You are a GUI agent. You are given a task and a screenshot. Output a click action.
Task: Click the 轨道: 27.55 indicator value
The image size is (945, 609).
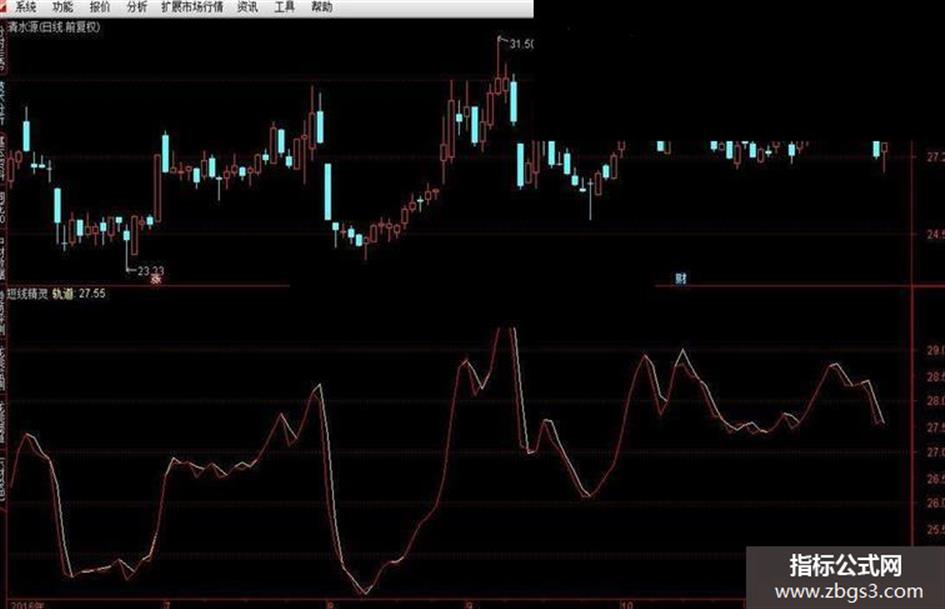pos(79,294)
